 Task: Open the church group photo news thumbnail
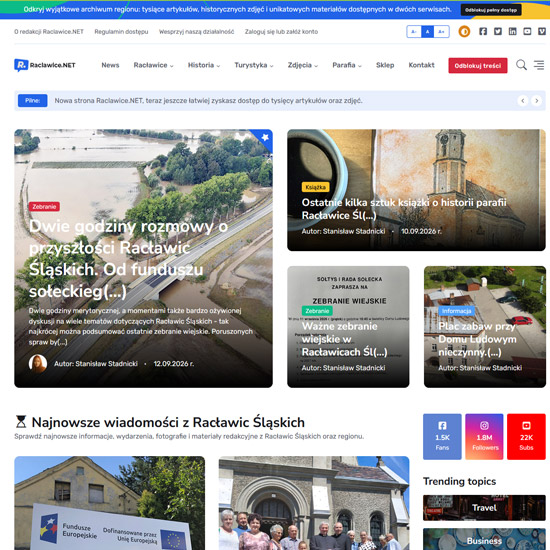314,503
